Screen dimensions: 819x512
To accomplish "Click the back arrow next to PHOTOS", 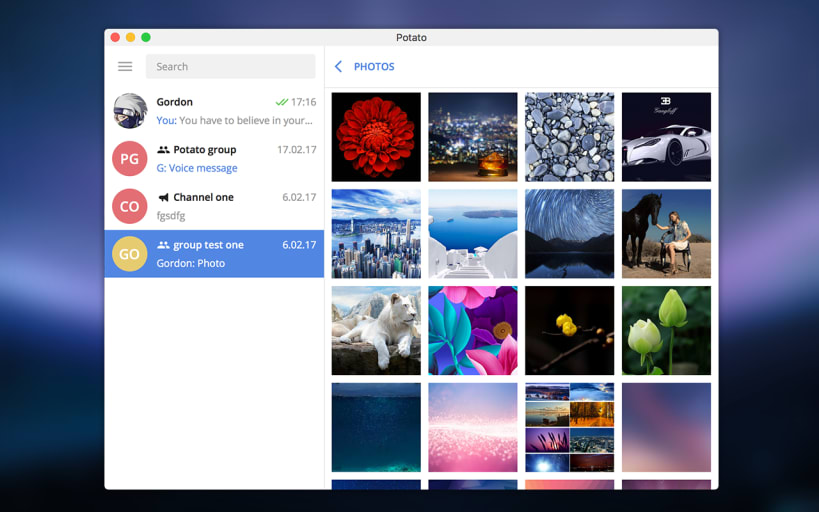I will [338, 66].
